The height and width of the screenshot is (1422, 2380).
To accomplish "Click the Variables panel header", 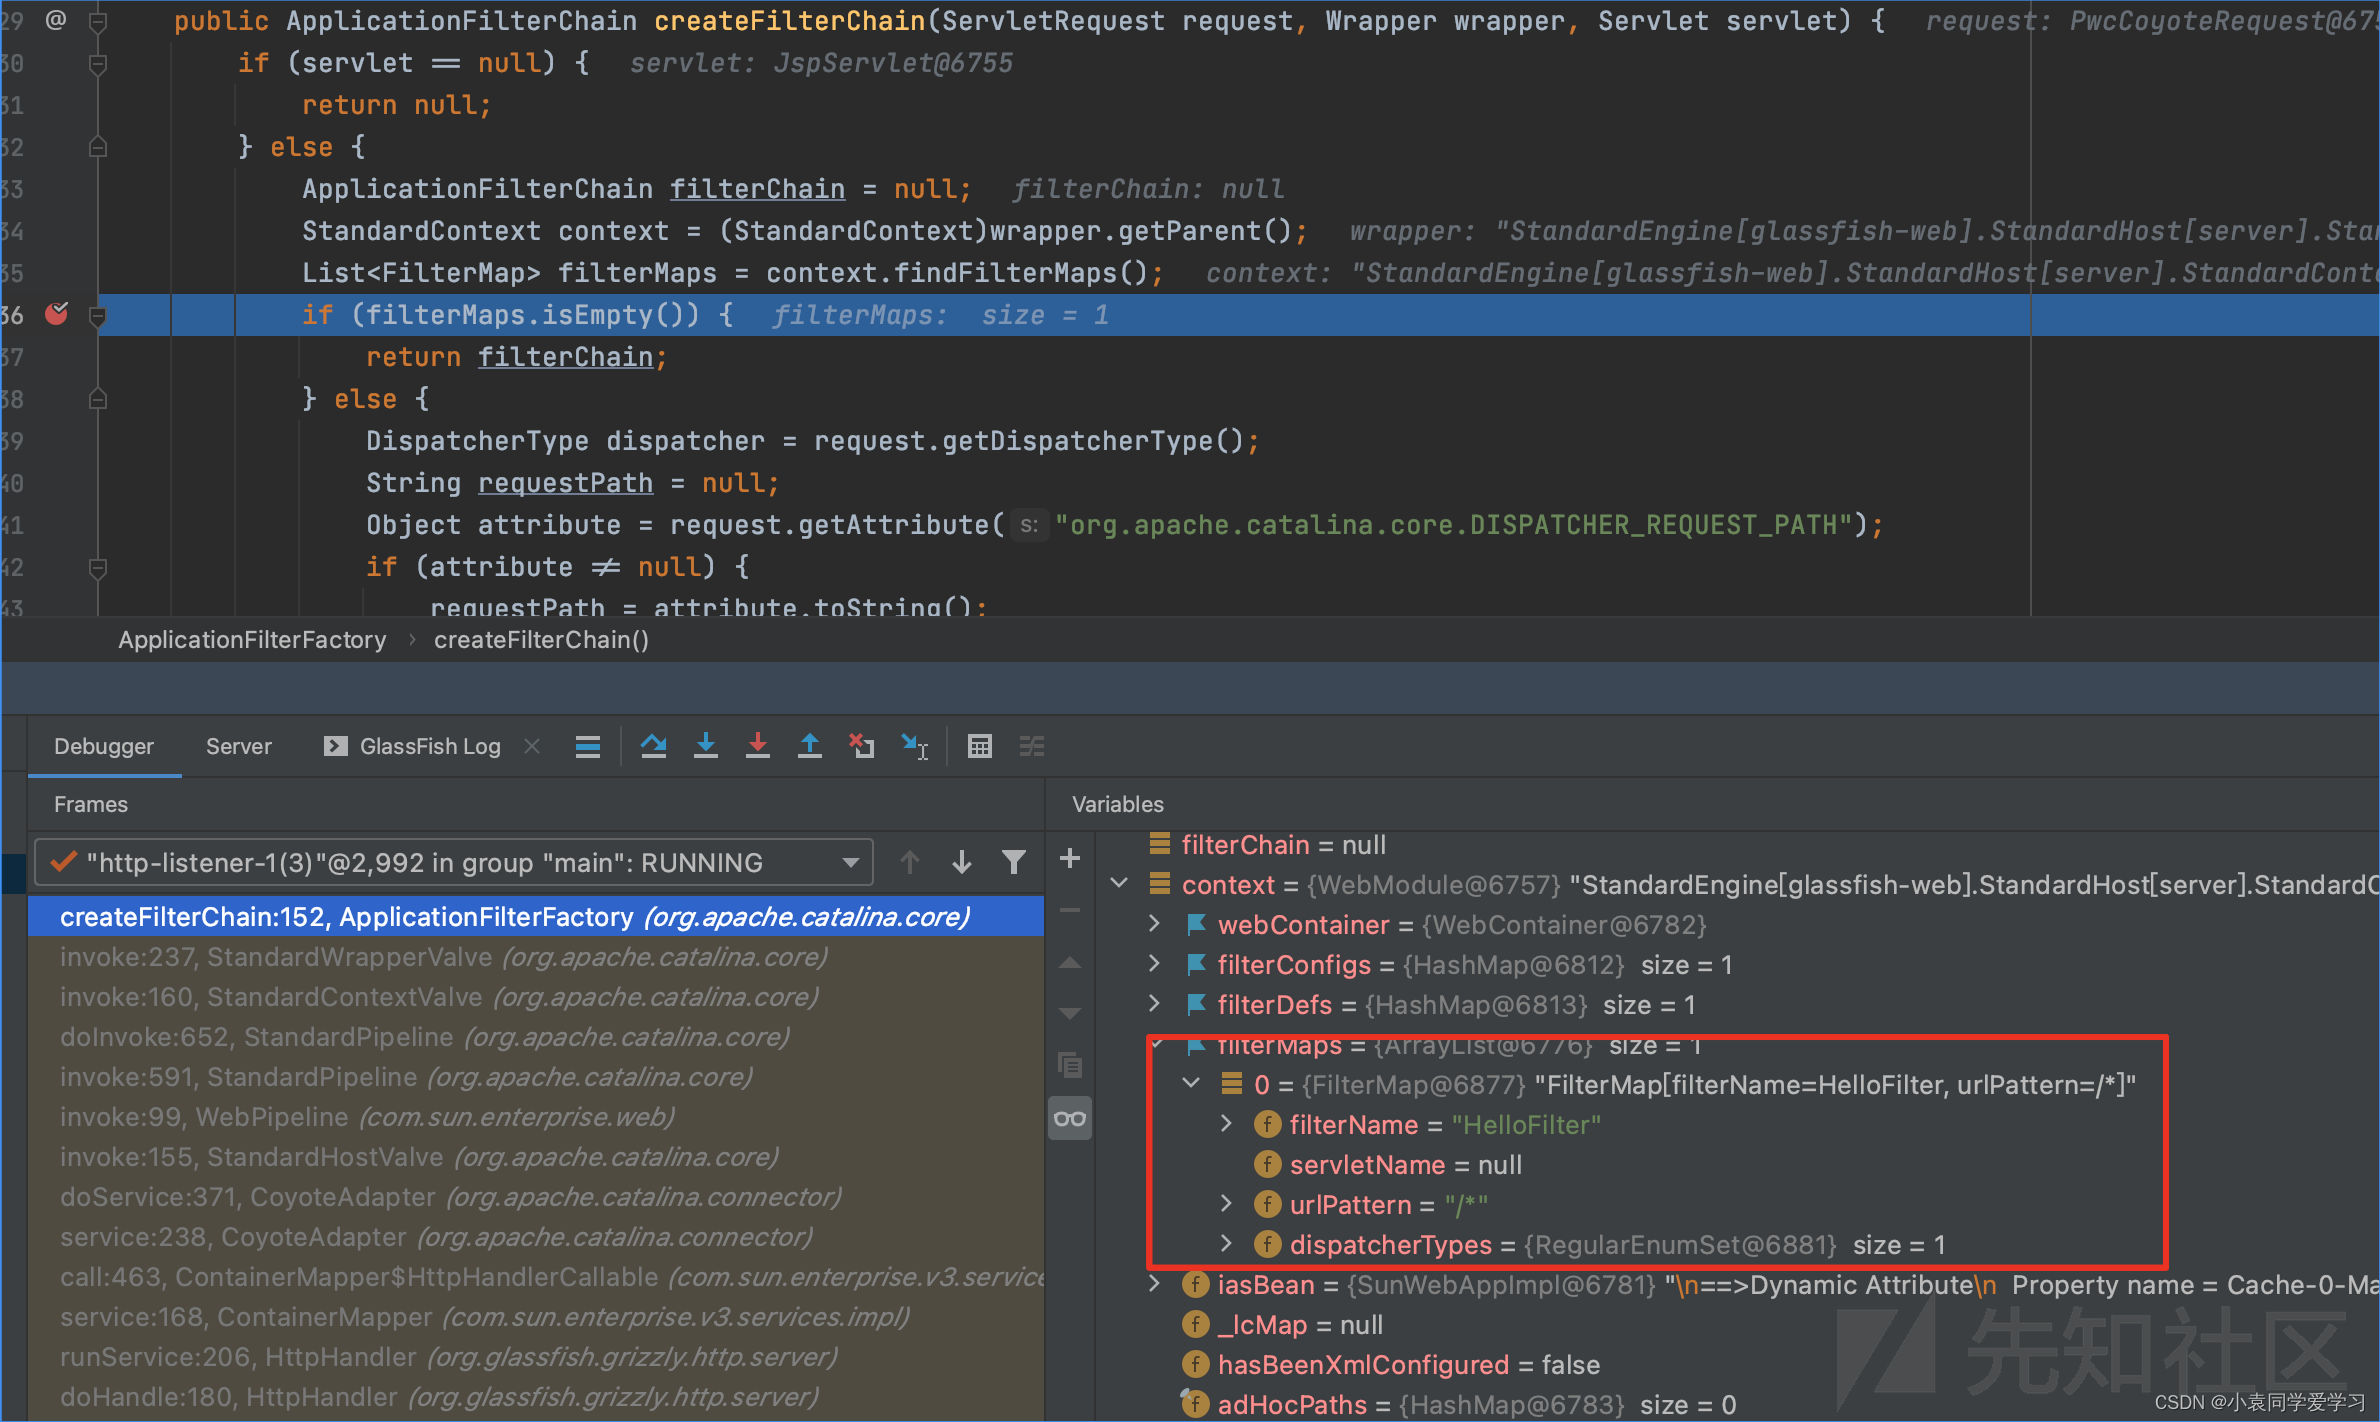I will [x=1118, y=804].
